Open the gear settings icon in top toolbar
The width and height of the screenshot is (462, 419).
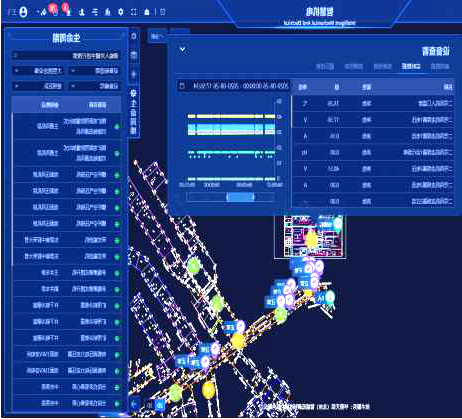[121, 12]
